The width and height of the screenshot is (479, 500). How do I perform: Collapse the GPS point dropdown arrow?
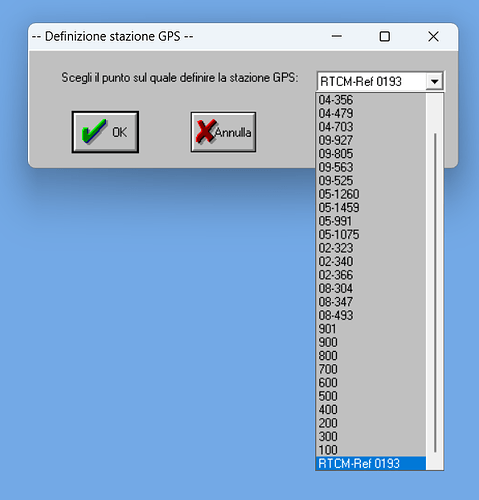pyautogui.click(x=434, y=81)
